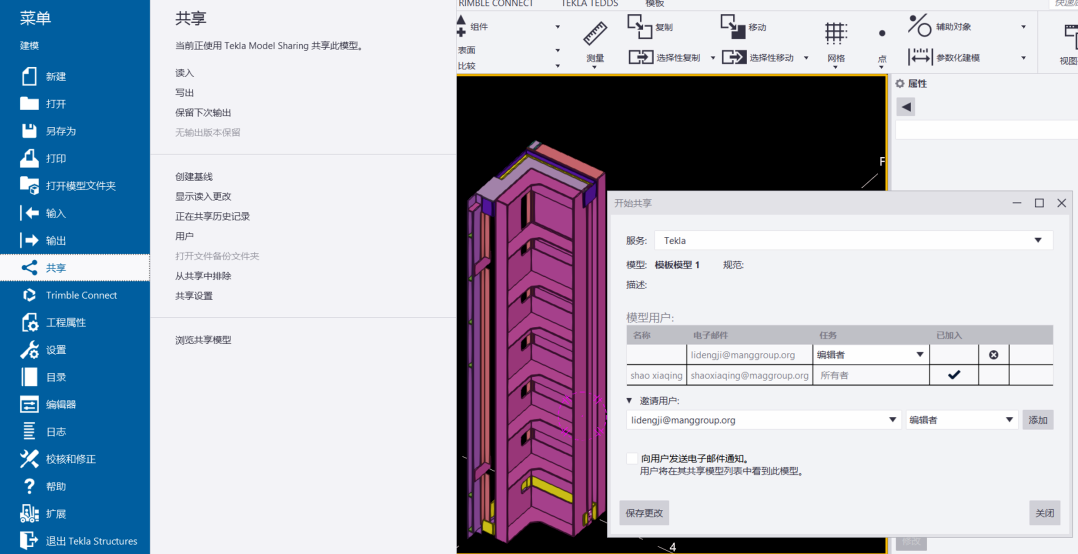Select the 参数化建模 parametric modeling icon
Viewport: 1078px width, 554px height.
click(x=919, y=57)
